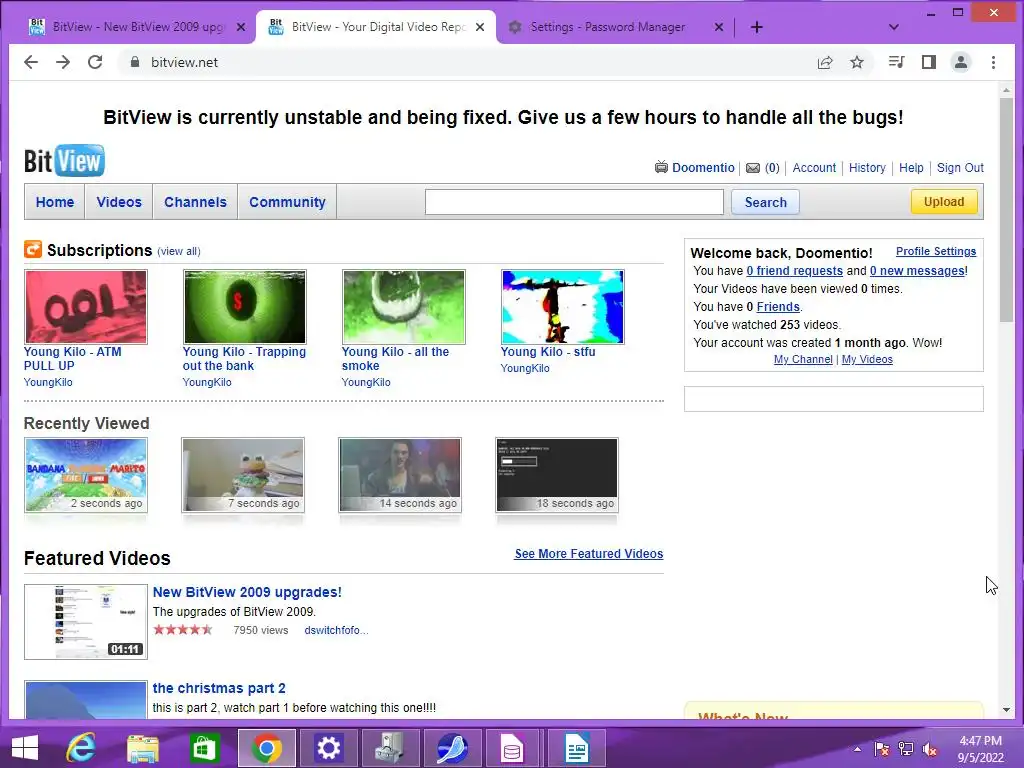Switch to Settings - Password Manager tab
Screen dimensions: 1024x768
coord(607,27)
